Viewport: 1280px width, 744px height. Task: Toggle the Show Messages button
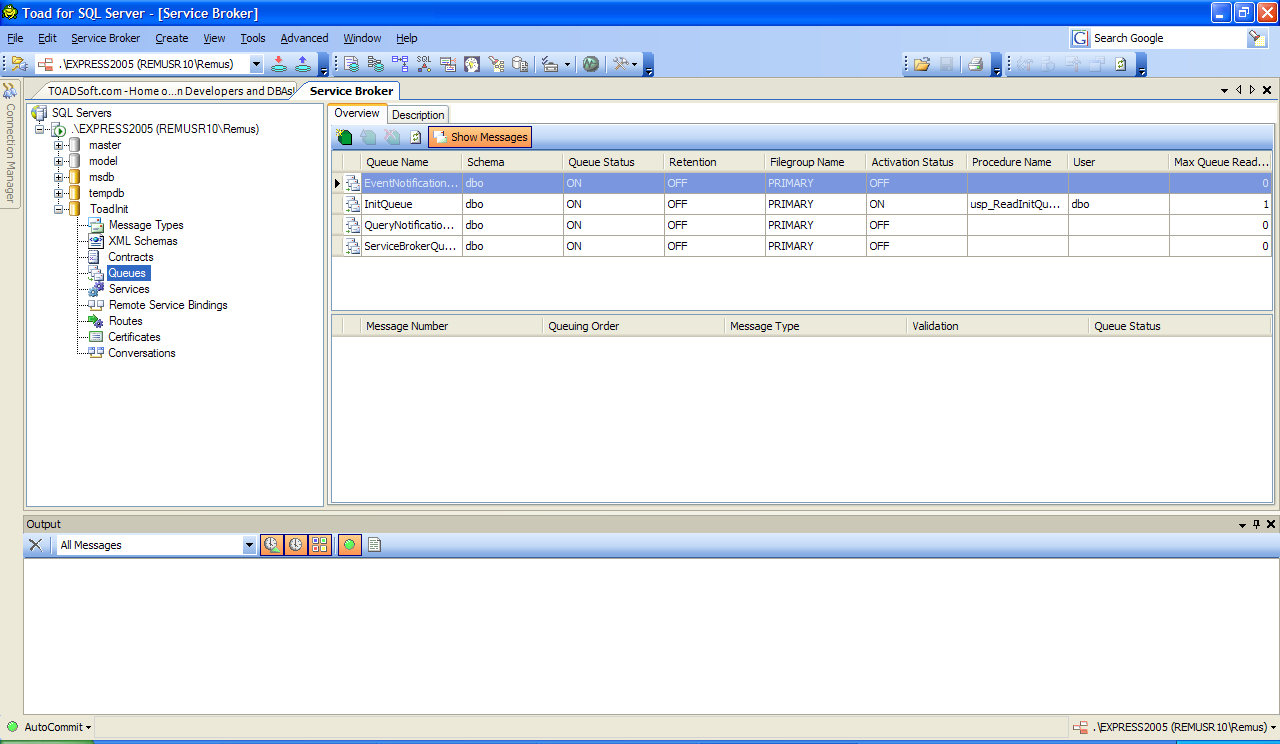point(480,137)
